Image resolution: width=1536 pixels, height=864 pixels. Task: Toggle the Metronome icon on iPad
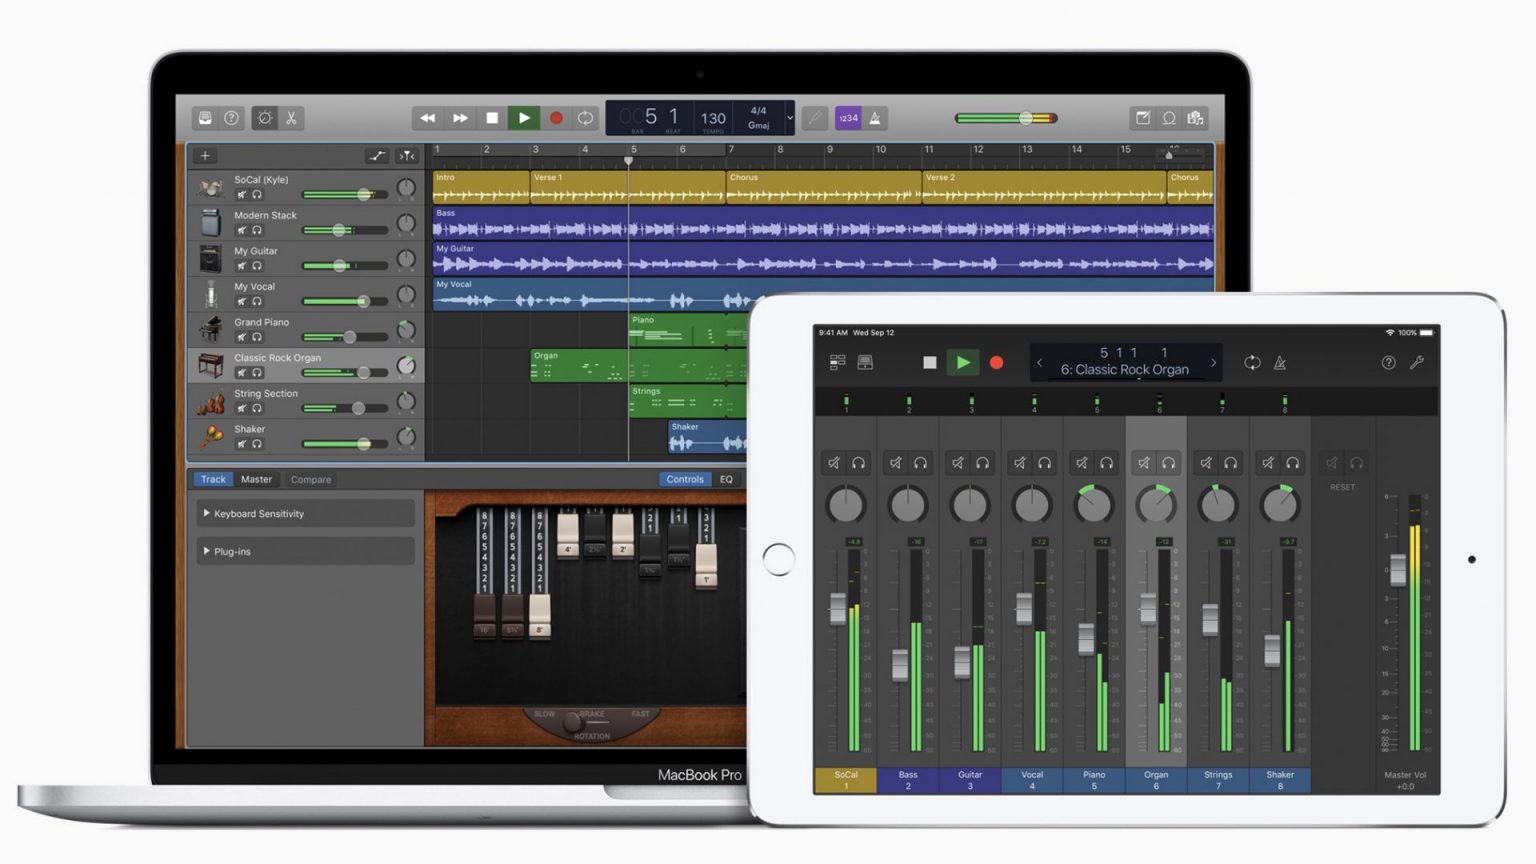click(1280, 363)
